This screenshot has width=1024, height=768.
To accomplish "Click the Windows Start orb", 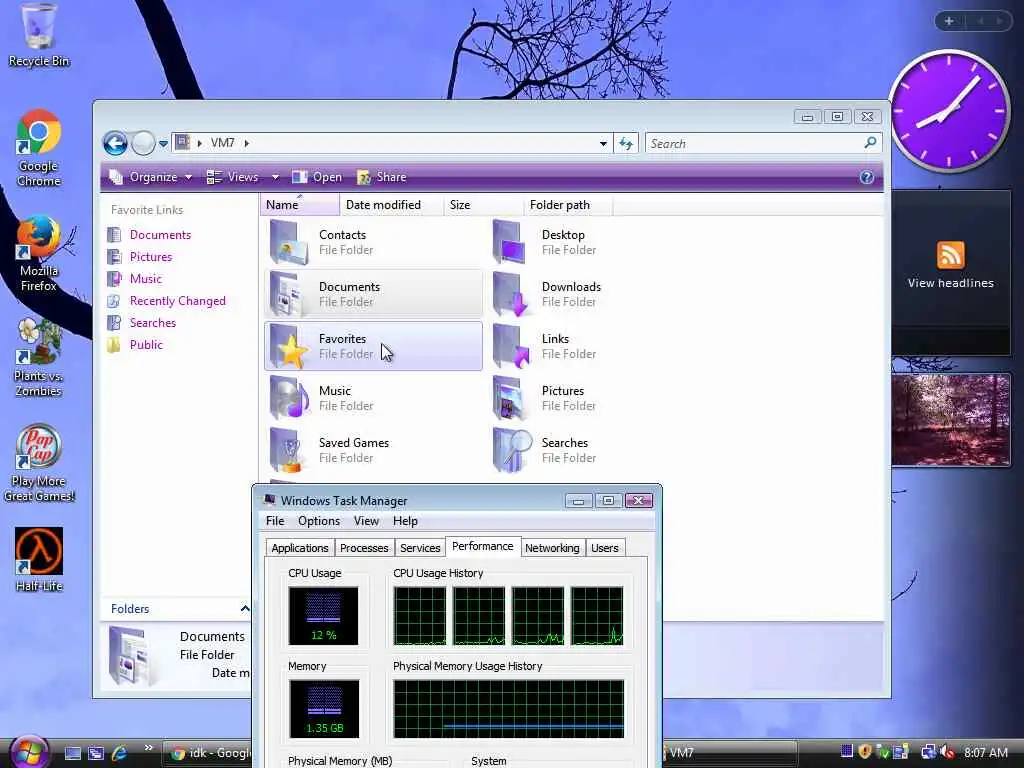I will (27, 751).
